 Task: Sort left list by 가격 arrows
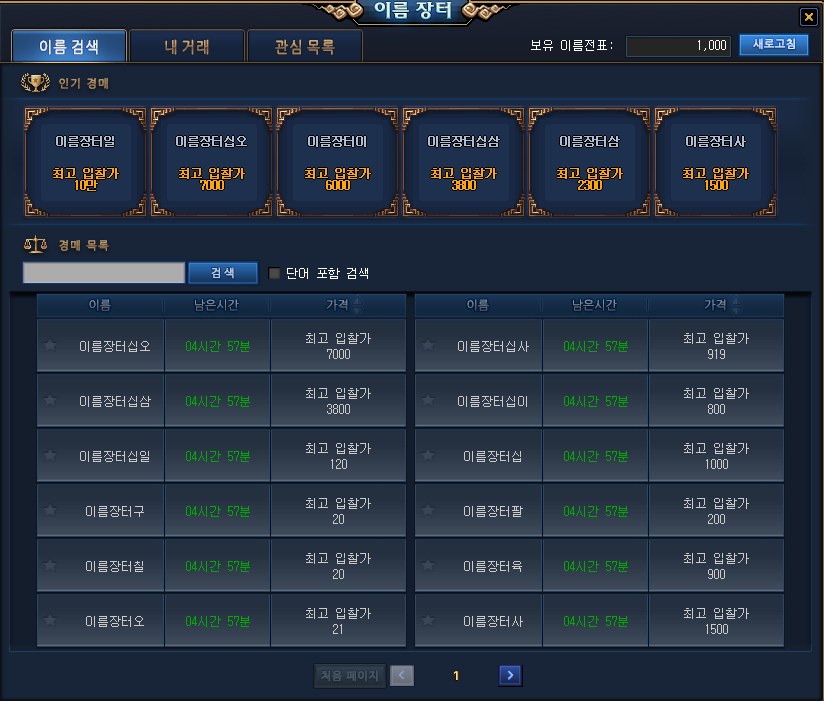pyautogui.click(x=358, y=305)
